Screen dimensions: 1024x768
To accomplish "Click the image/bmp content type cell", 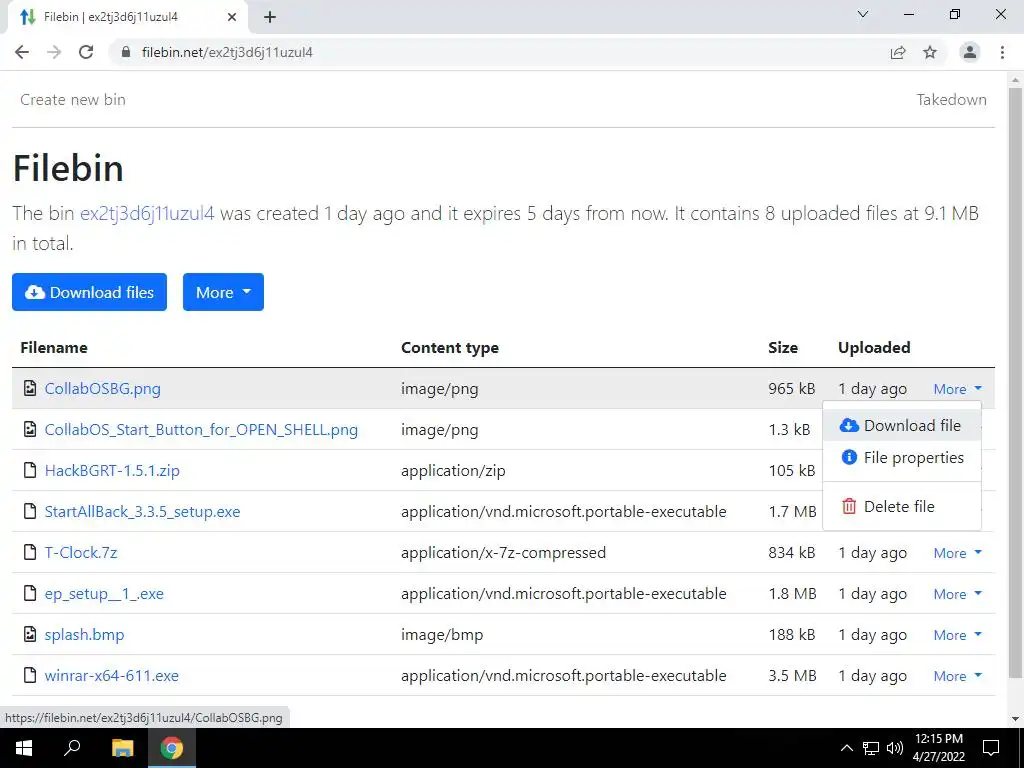I will [442, 634].
